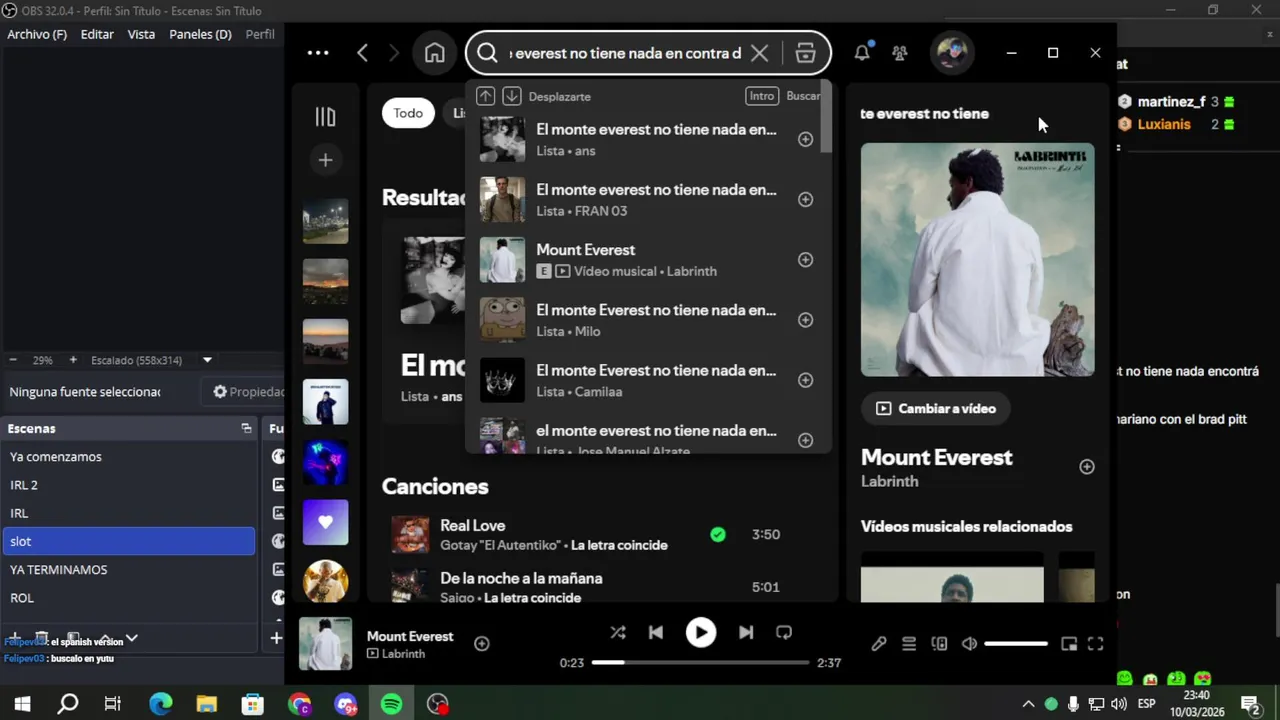Pop out the Escenas dock in OBS
This screenshot has width=1280, height=720.
point(246,428)
